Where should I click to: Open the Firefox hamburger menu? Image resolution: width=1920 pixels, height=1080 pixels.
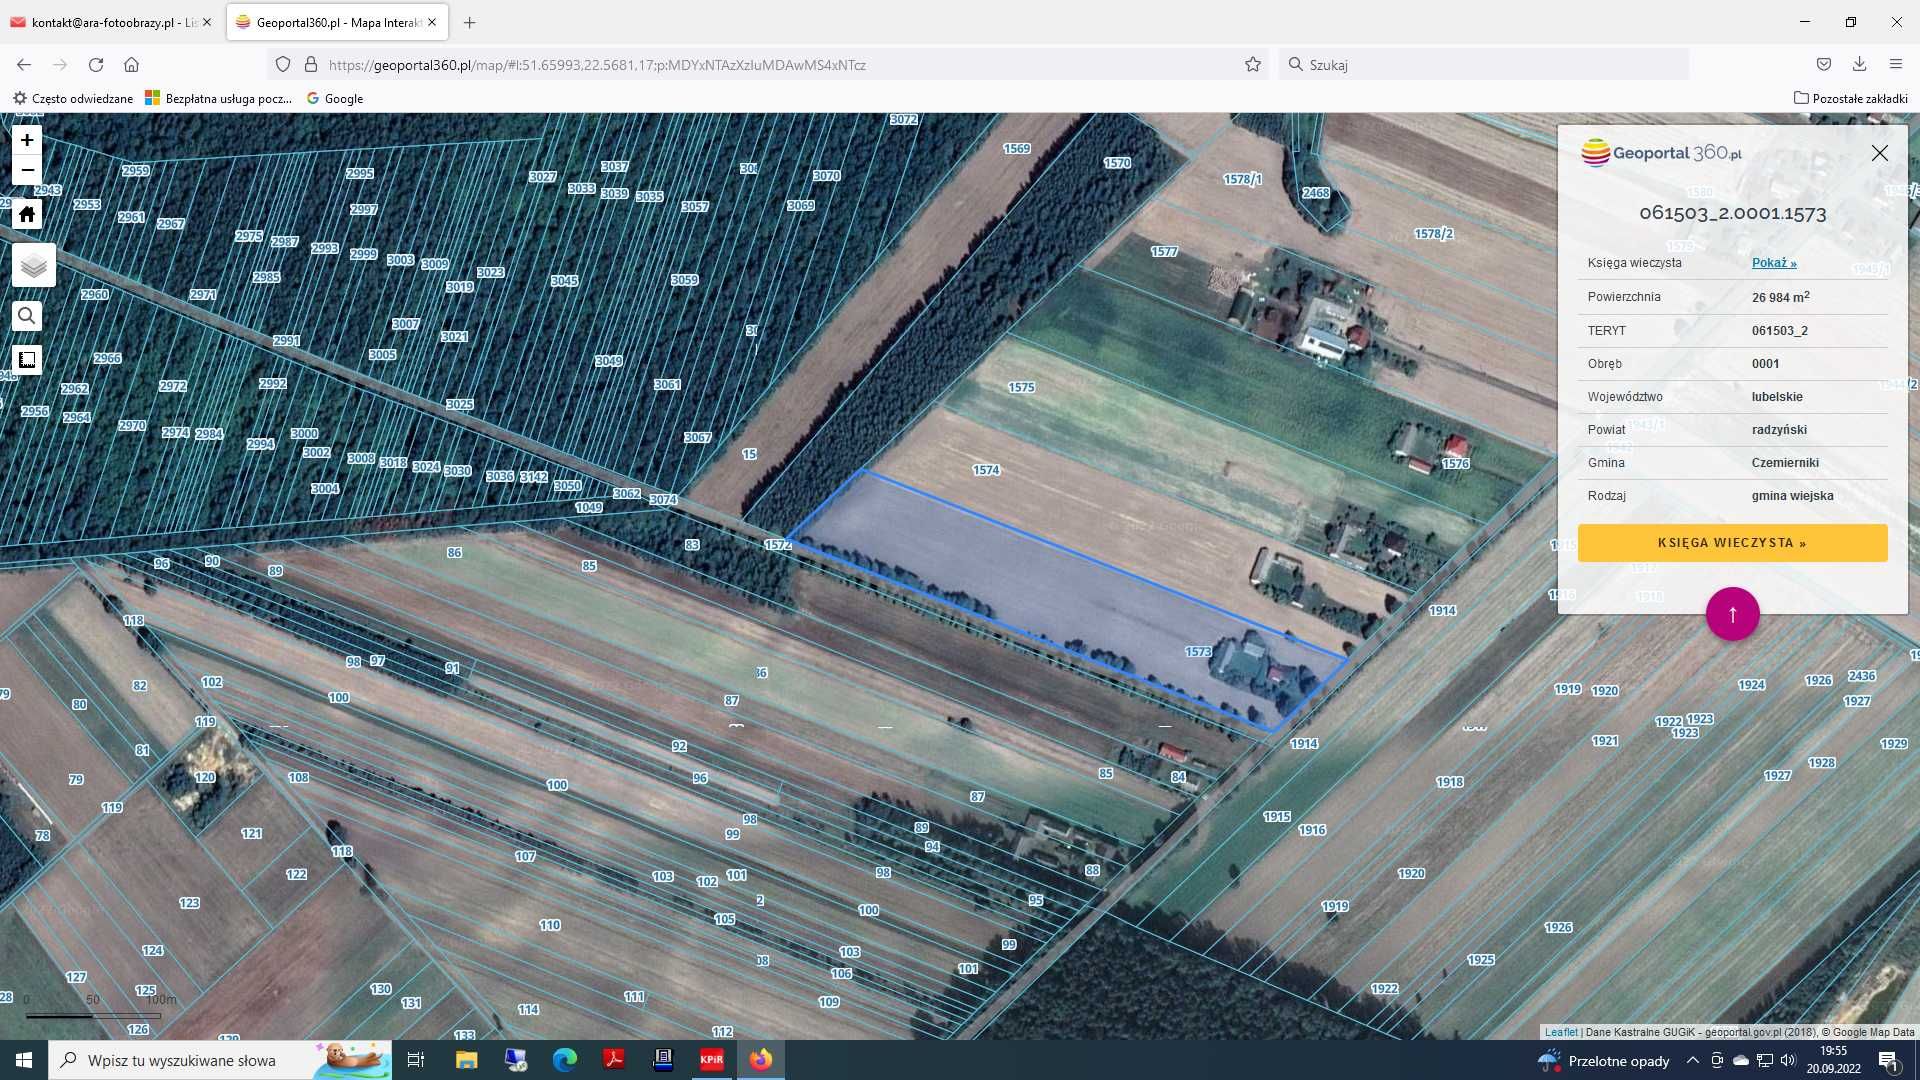point(1896,65)
